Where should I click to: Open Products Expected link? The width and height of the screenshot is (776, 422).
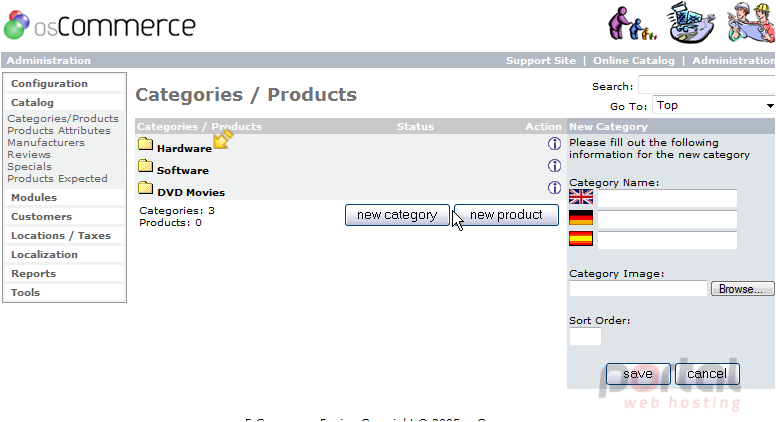[57, 179]
